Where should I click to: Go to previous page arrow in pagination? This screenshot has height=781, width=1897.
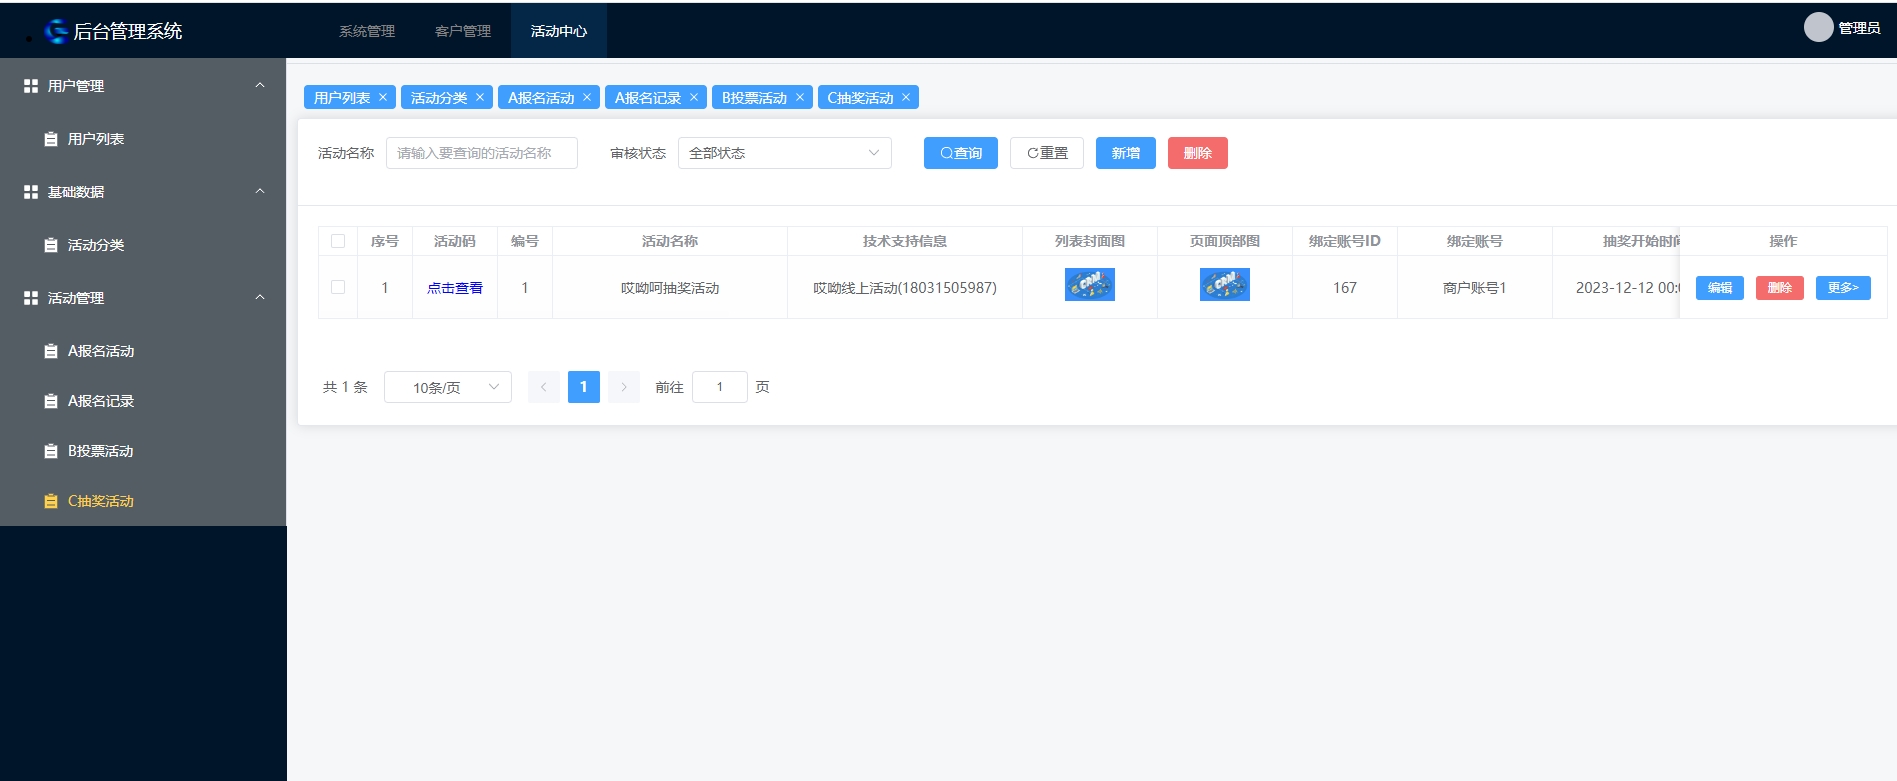(x=544, y=387)
